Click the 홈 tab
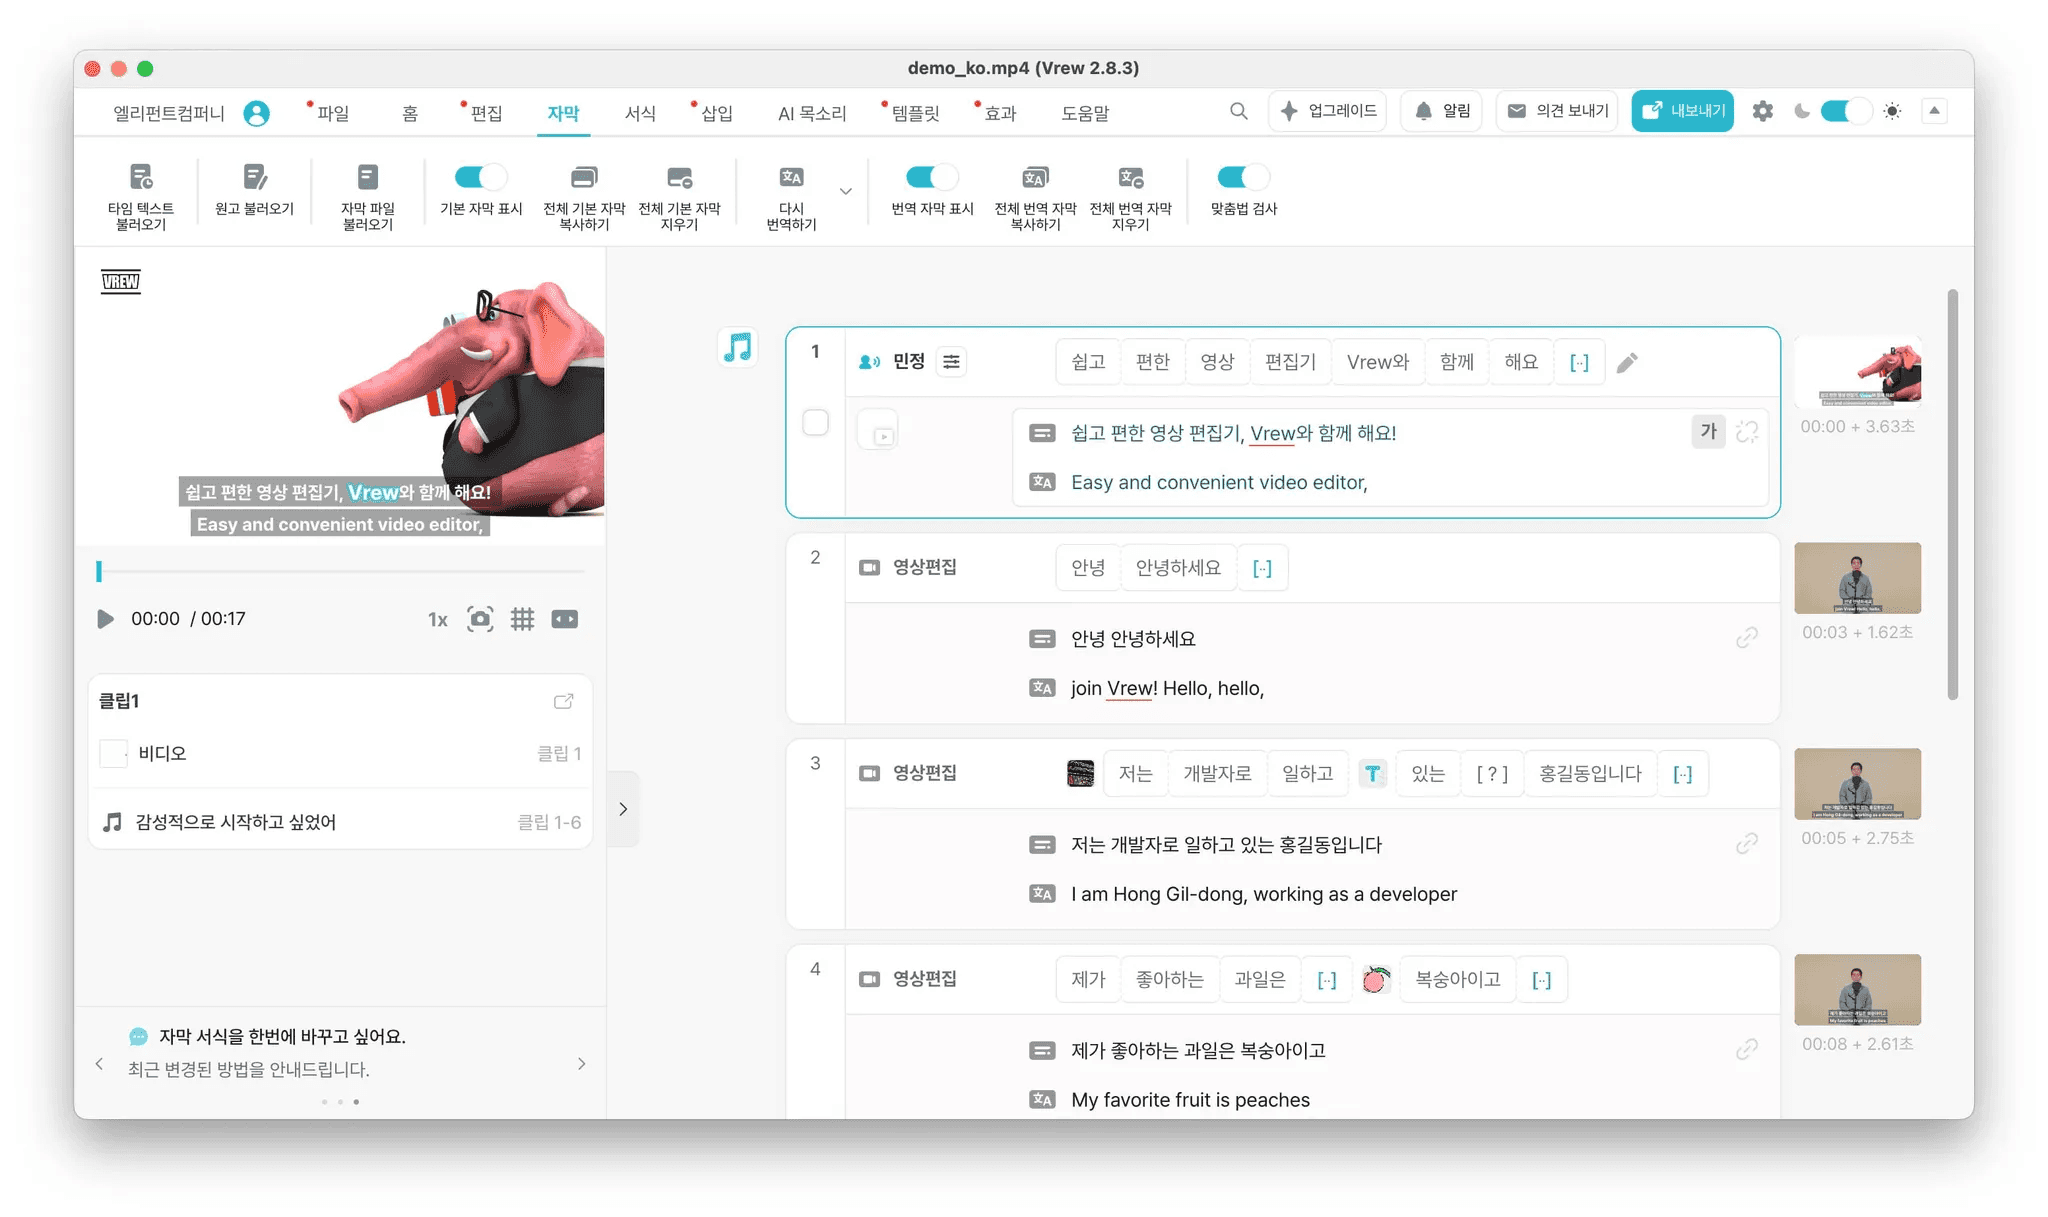Screen dimensions: 2048x1217 (x=410, y=113)
